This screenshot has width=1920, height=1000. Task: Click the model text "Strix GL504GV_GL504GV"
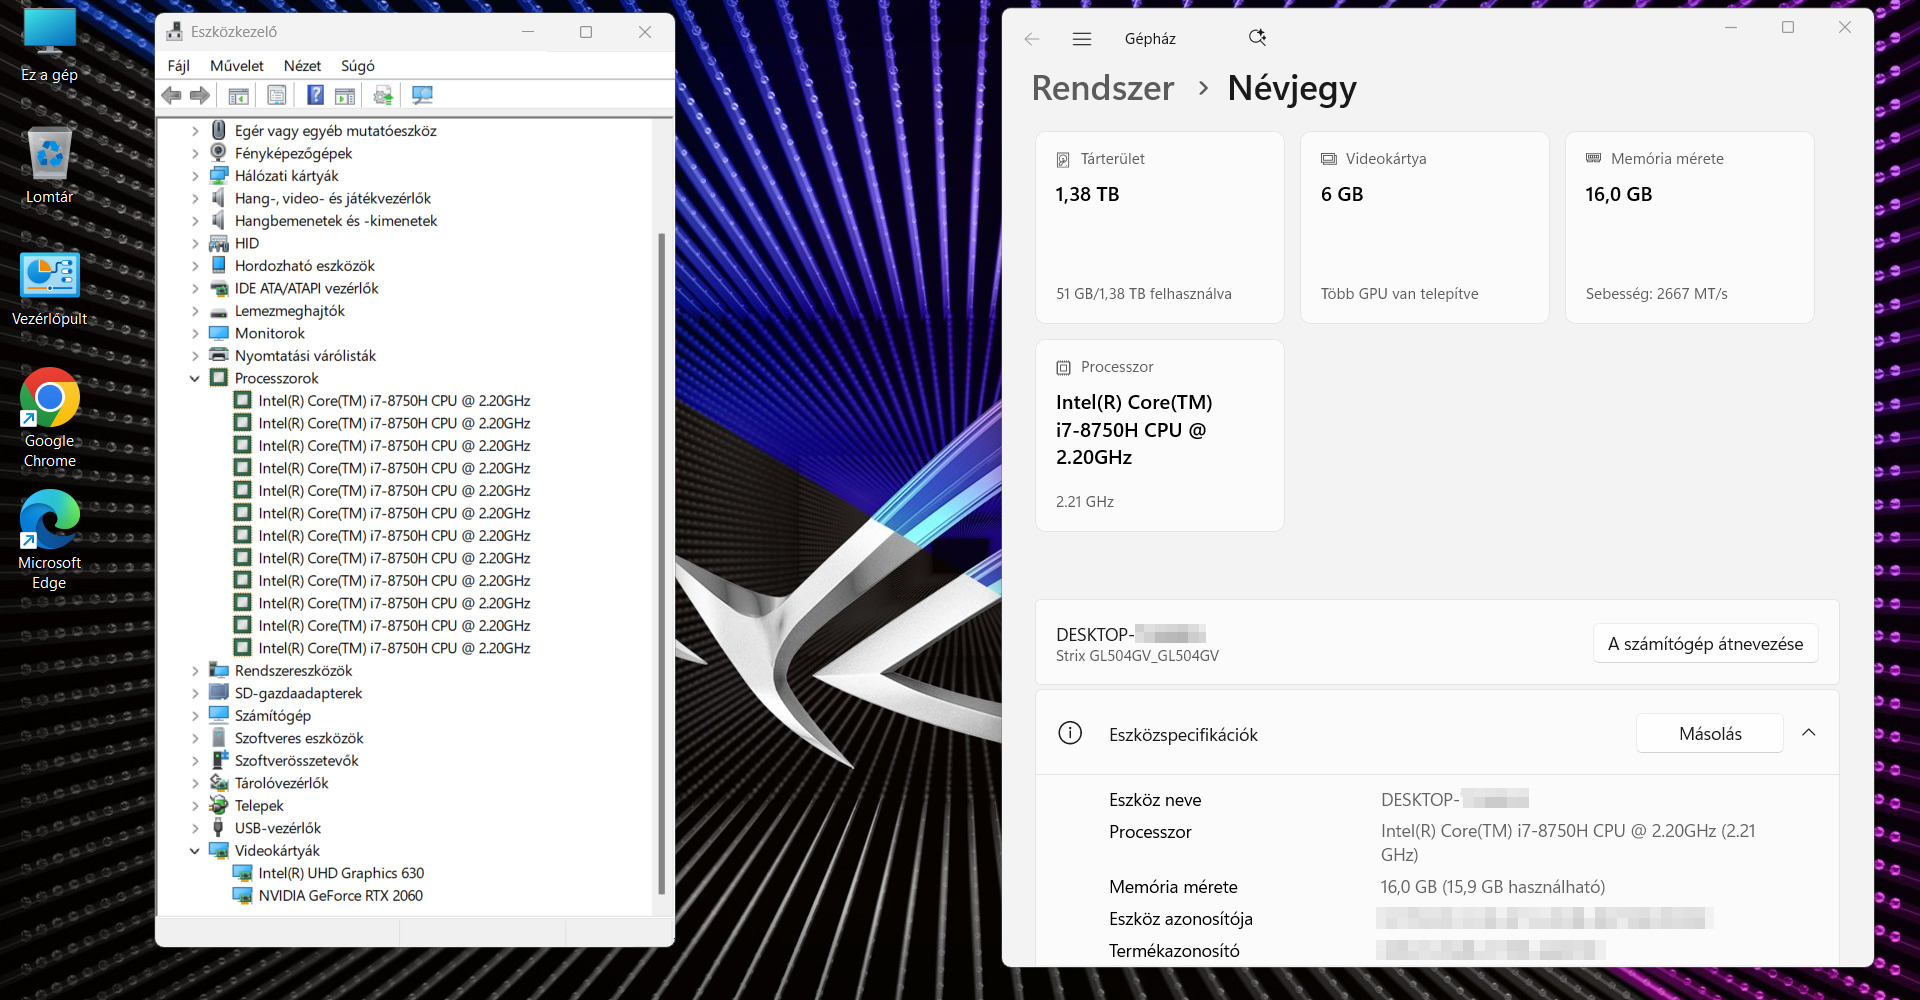1137,656
